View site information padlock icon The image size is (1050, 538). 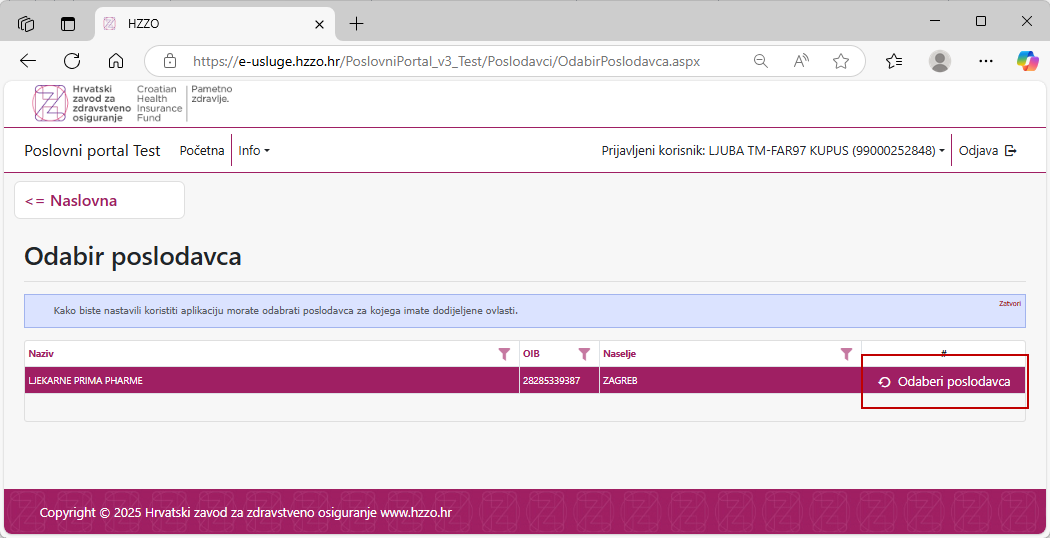170,61
